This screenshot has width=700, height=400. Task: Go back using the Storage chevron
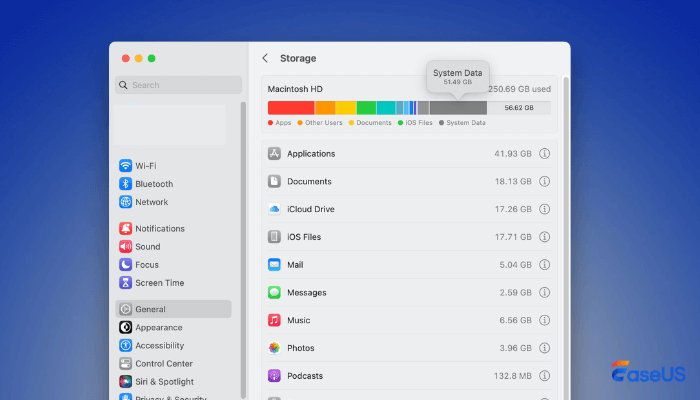(265, 58)
